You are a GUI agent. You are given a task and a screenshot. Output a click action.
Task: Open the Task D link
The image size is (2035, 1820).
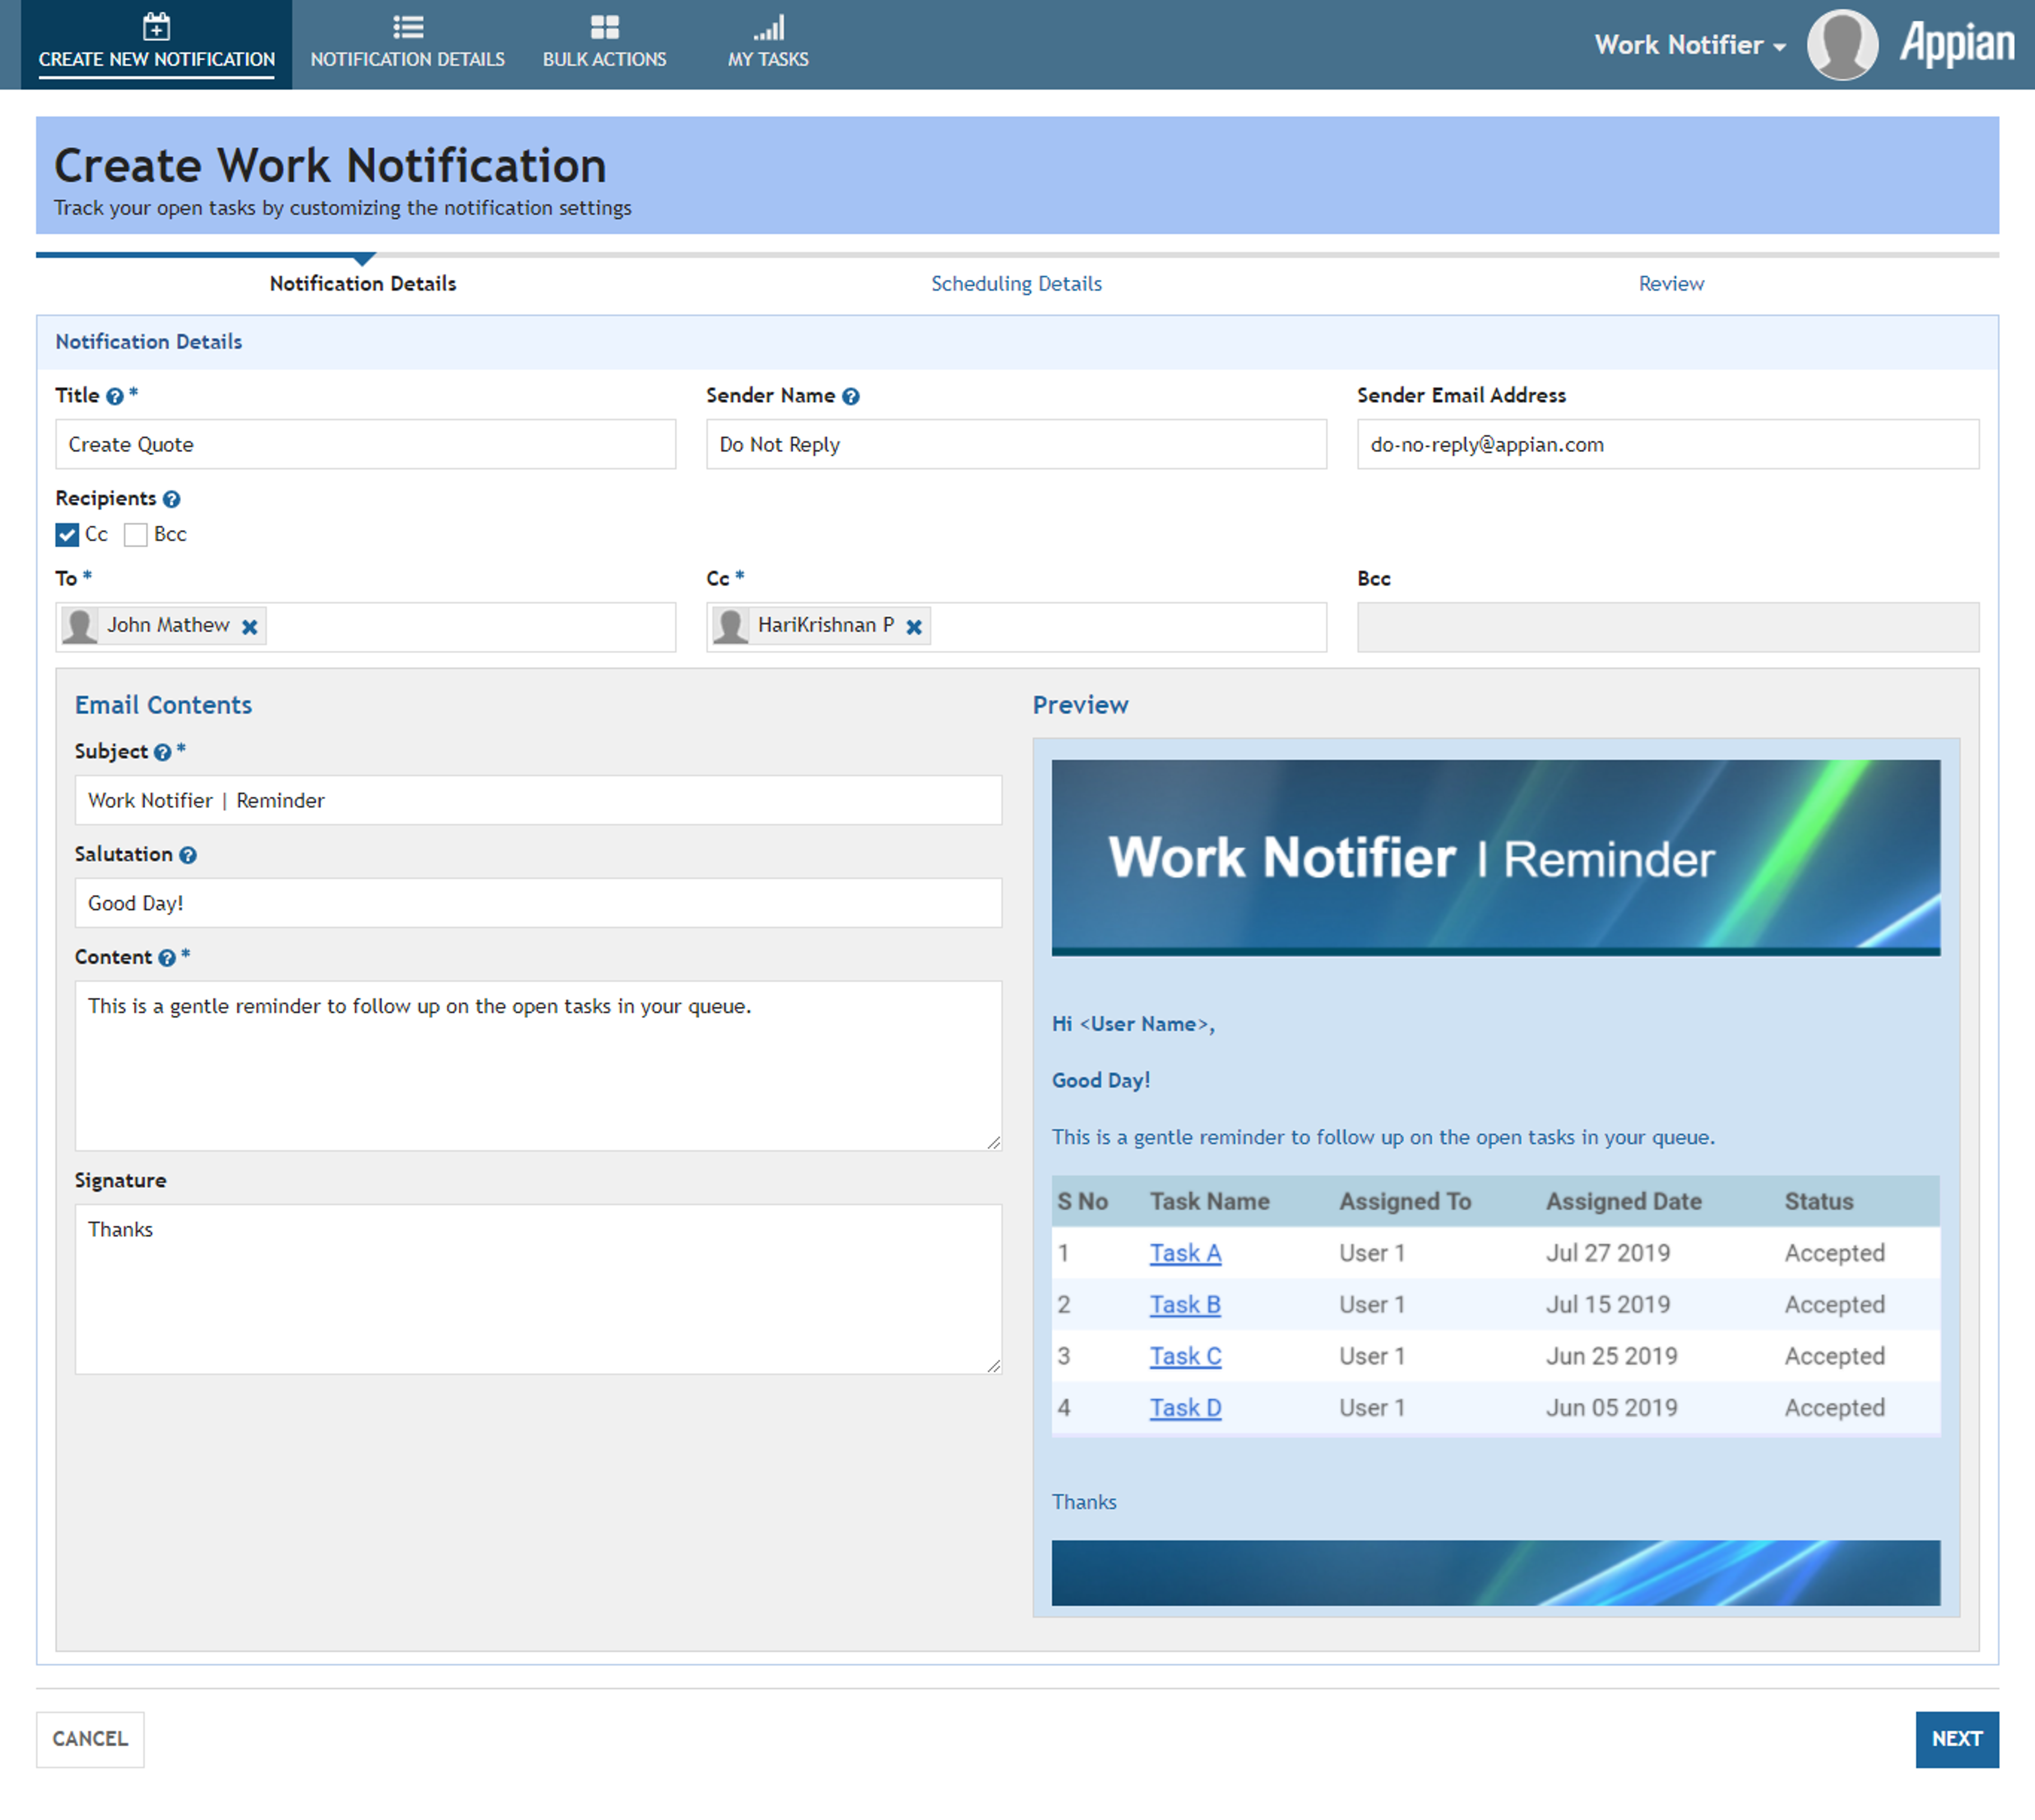tap(1185, 1408)
